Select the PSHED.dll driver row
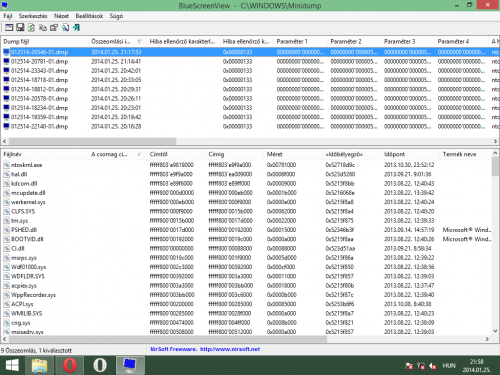Screen dimensions: 500x375 [x=246, y=230]
